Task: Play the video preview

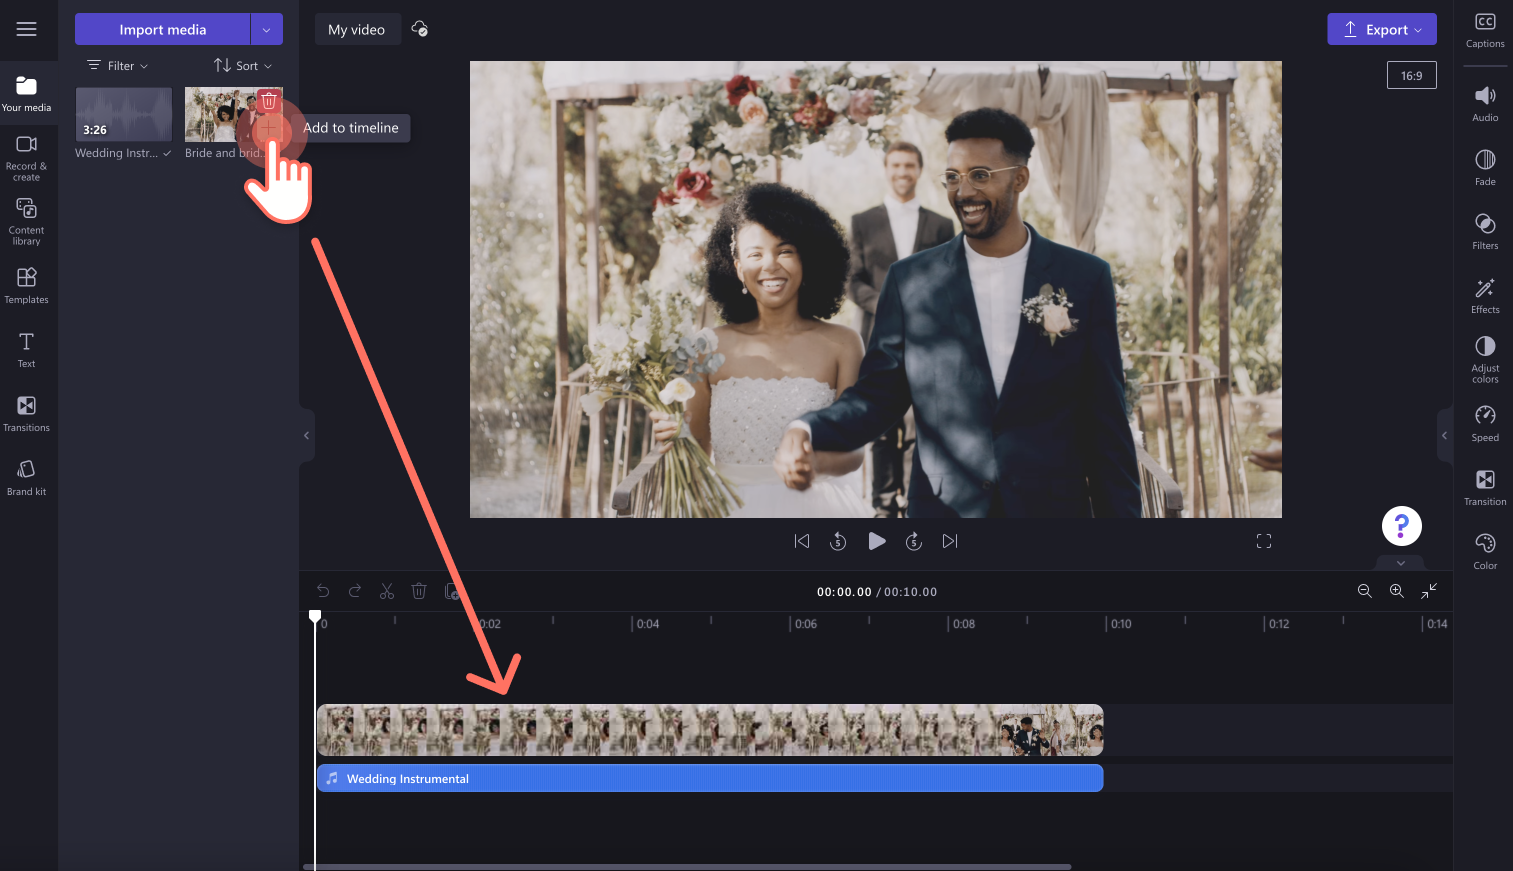Action: click(x=876, y=541)
